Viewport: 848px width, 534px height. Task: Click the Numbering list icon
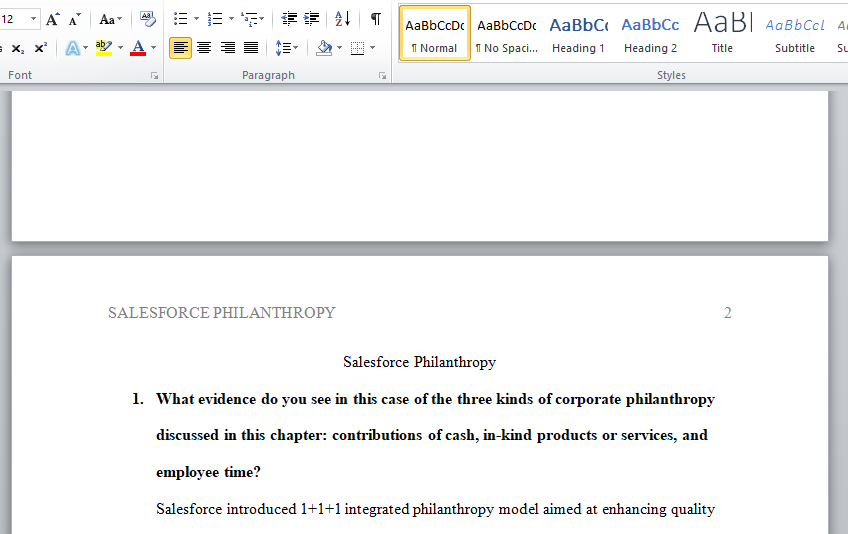215,19
